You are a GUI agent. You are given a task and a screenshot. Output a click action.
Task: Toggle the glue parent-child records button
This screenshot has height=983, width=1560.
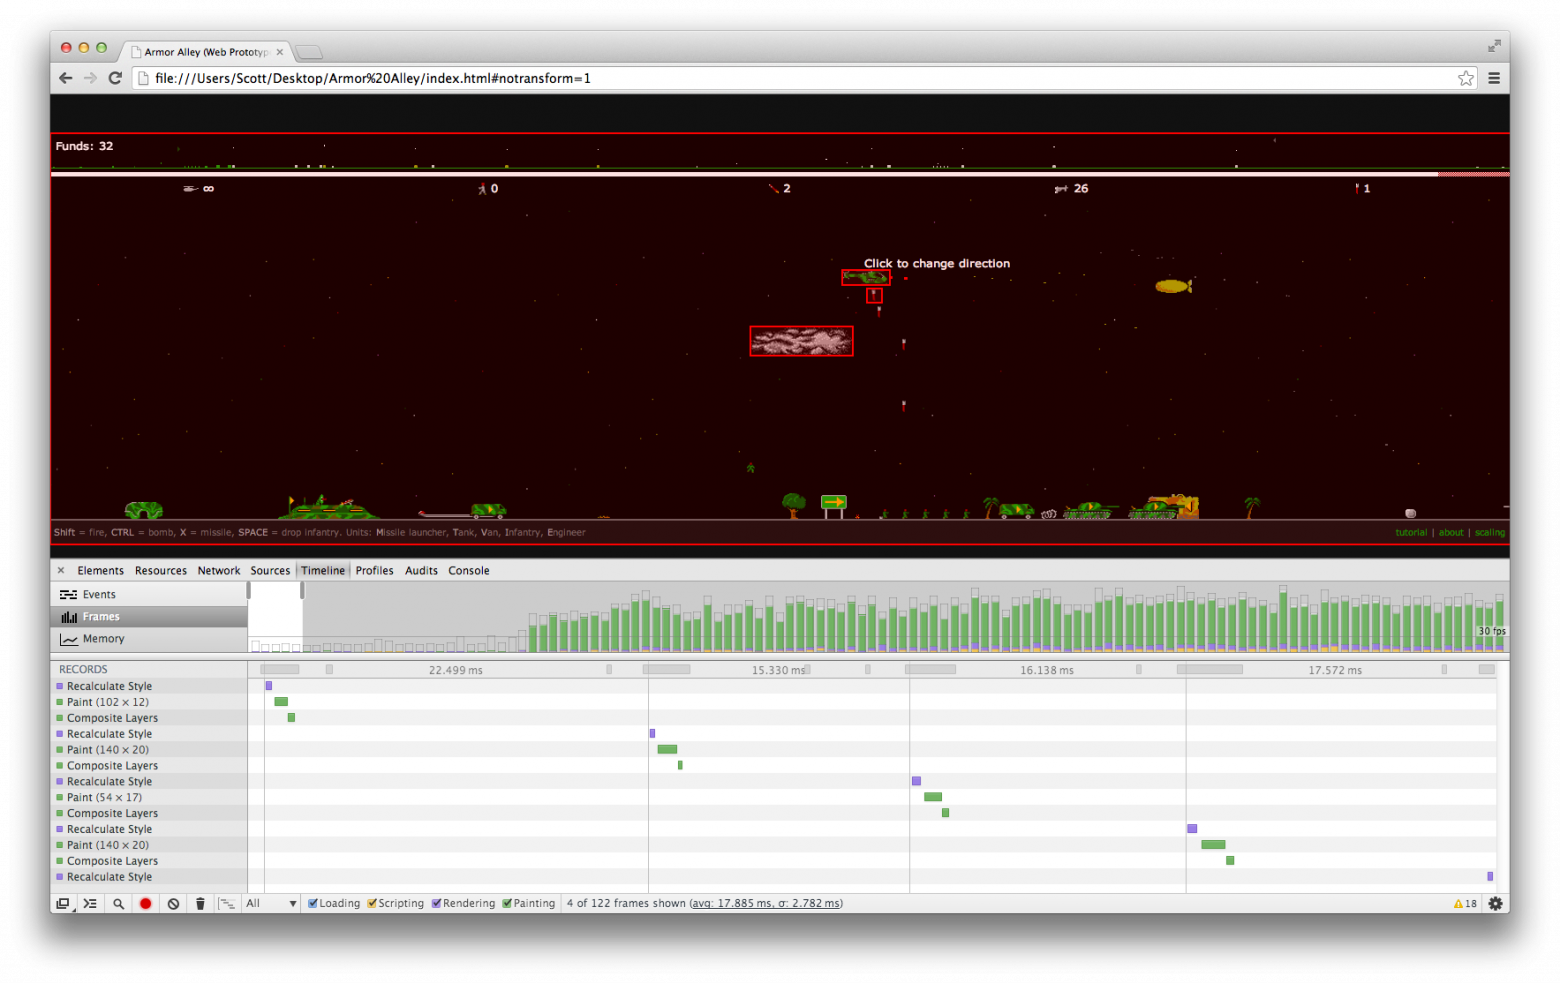(228, 904)
